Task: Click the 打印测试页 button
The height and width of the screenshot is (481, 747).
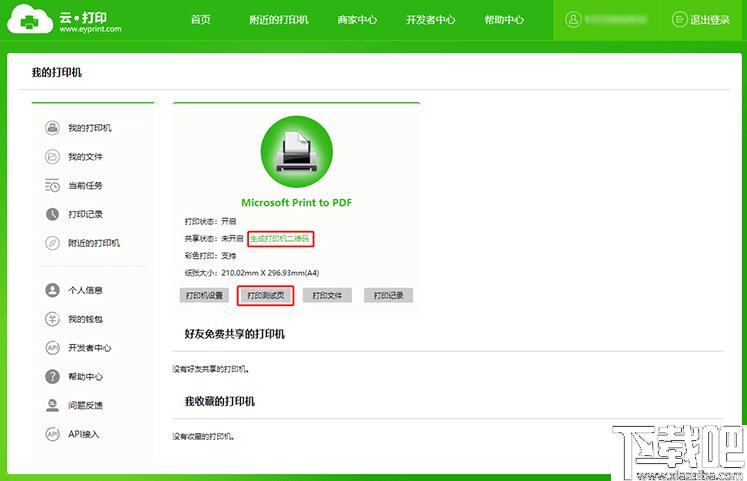Action: [x=266, y=295]
